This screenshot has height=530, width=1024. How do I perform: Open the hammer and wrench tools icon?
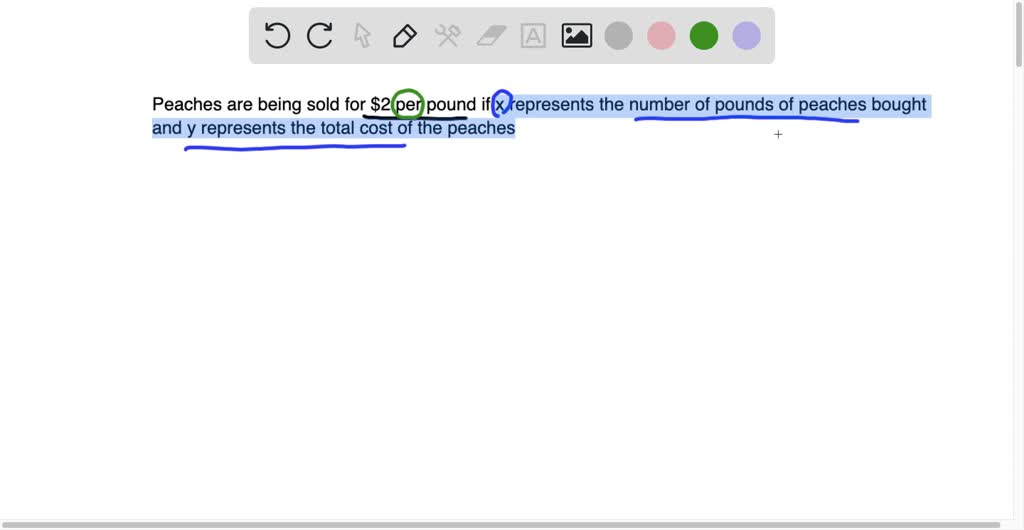click(448, 35)
